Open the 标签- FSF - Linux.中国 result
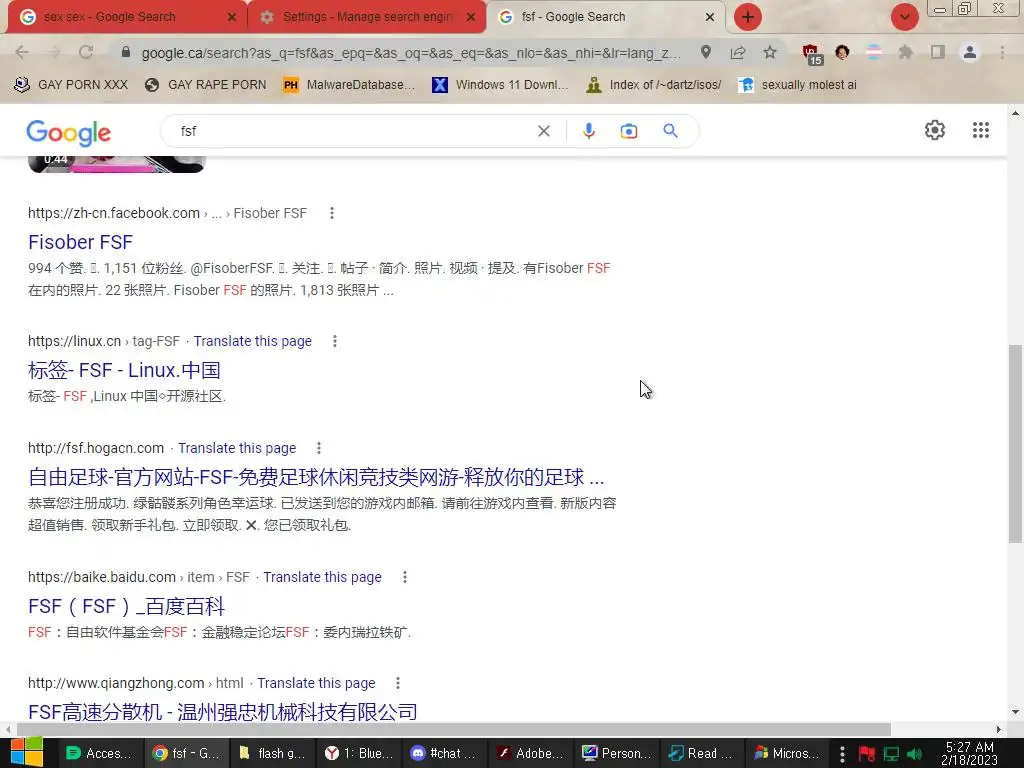 124,370
